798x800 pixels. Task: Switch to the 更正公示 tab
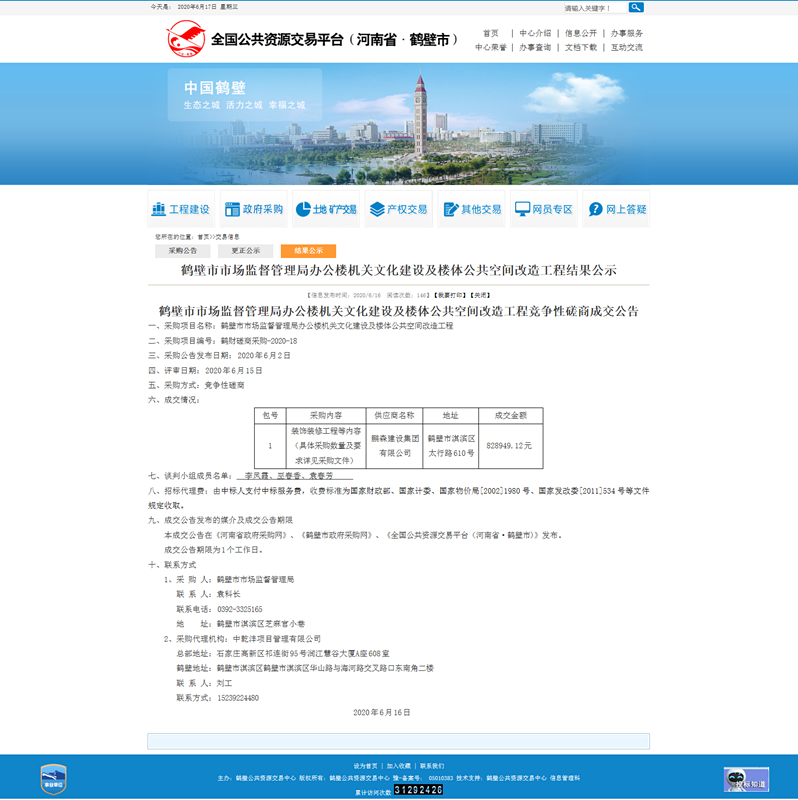click(245, 251)
